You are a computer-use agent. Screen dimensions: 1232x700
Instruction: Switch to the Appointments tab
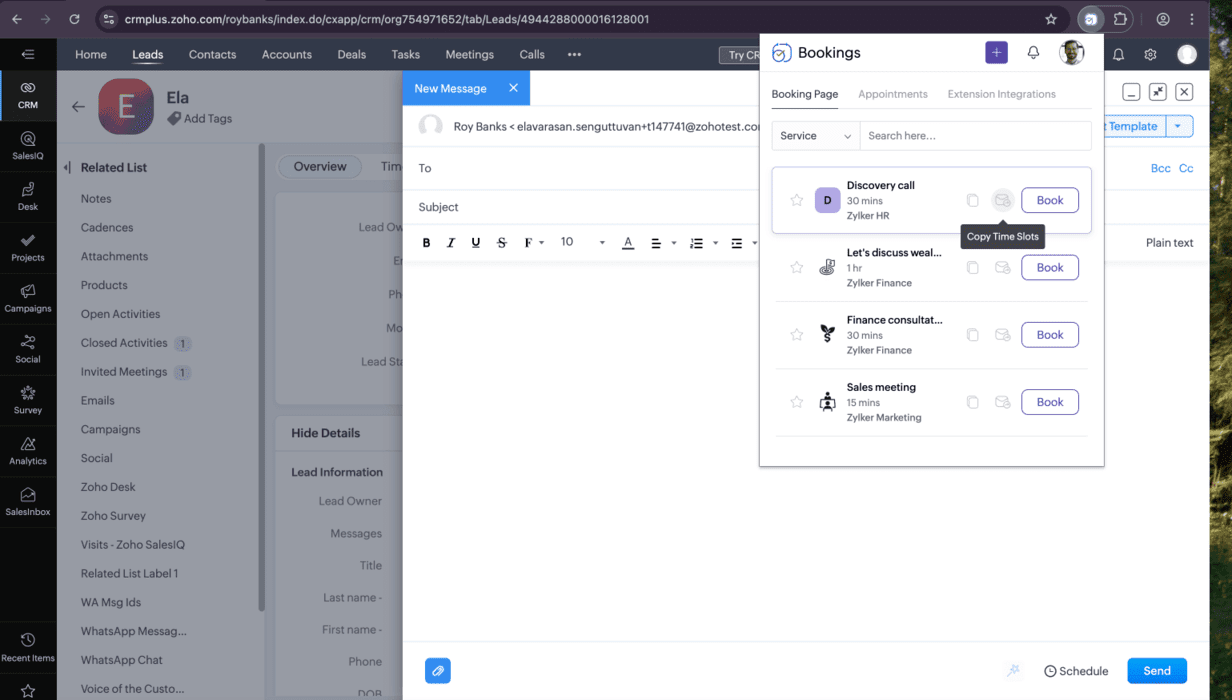tap(893, 94)
